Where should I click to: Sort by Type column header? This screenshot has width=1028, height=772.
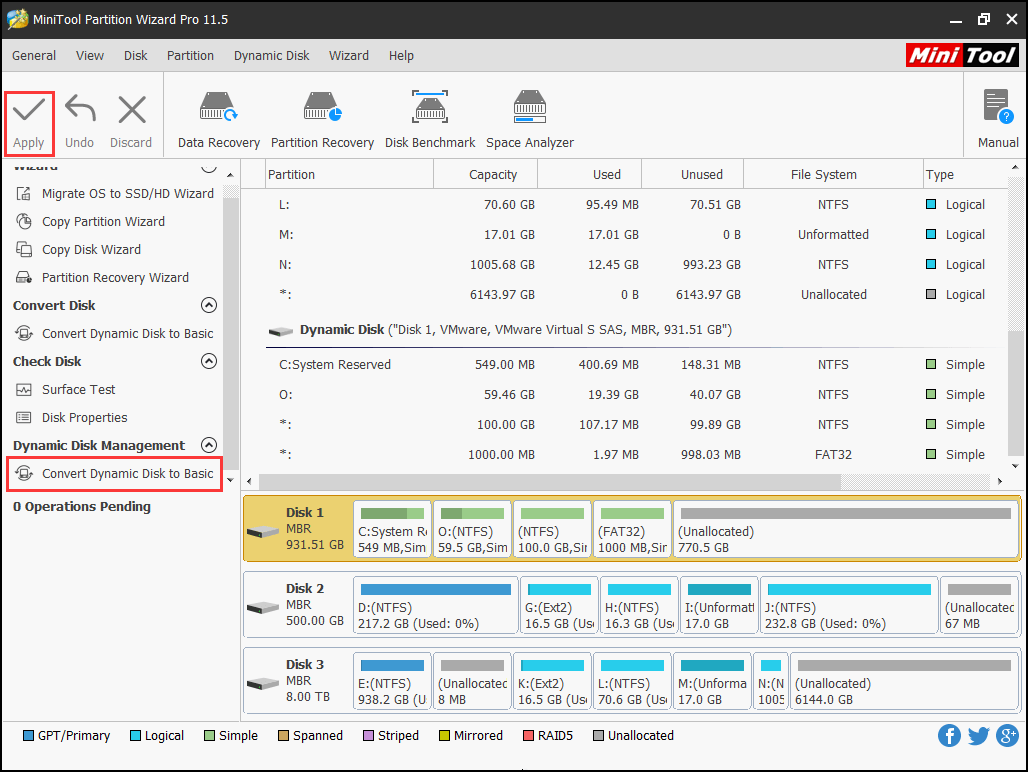964,174
